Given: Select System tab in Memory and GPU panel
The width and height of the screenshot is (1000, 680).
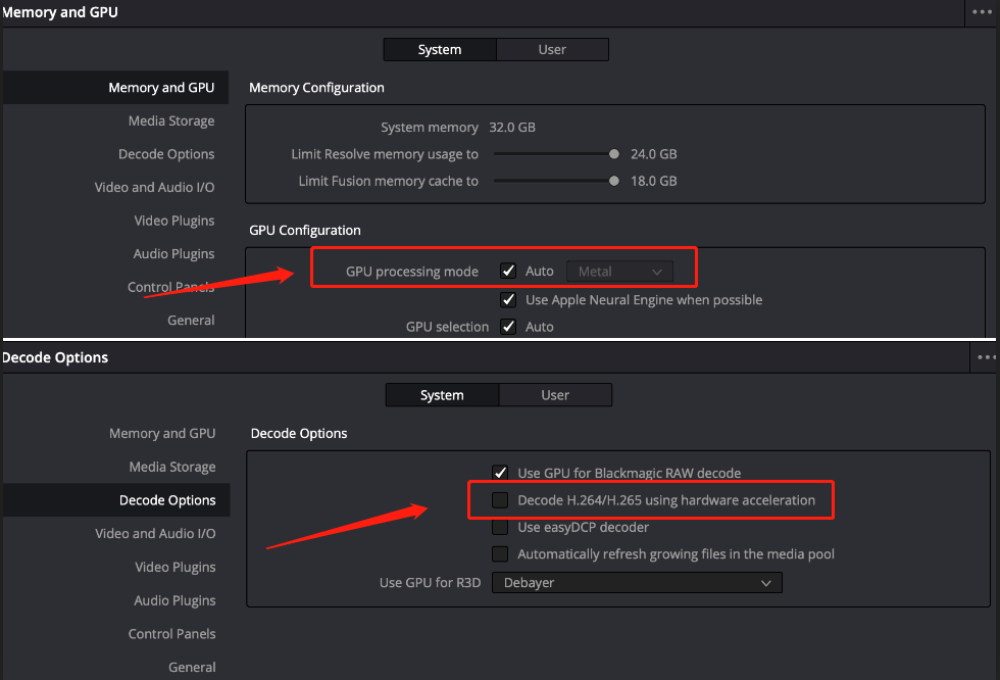Looking at the screenshot, I should (439, 50).
